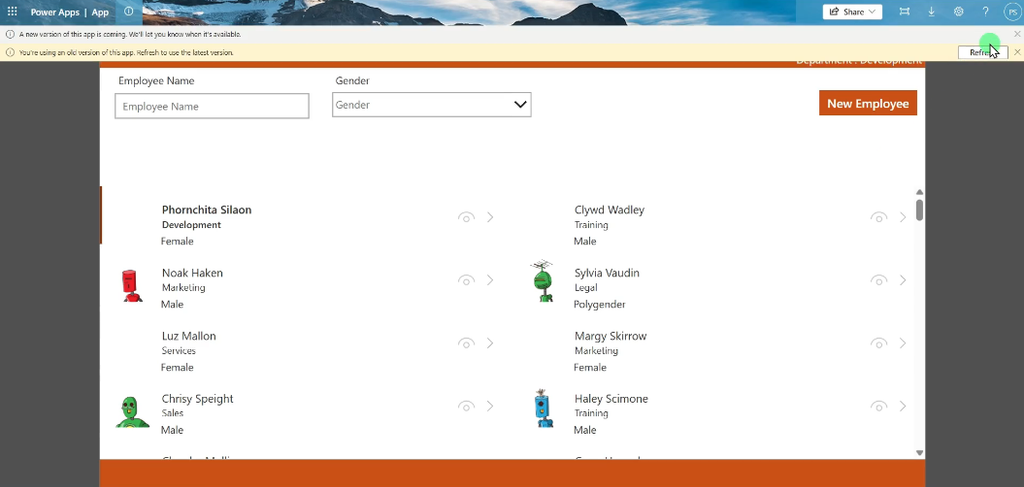Select the Luz Mallon name
This screenshot has width=1024, height=487.
click(189, 336)
